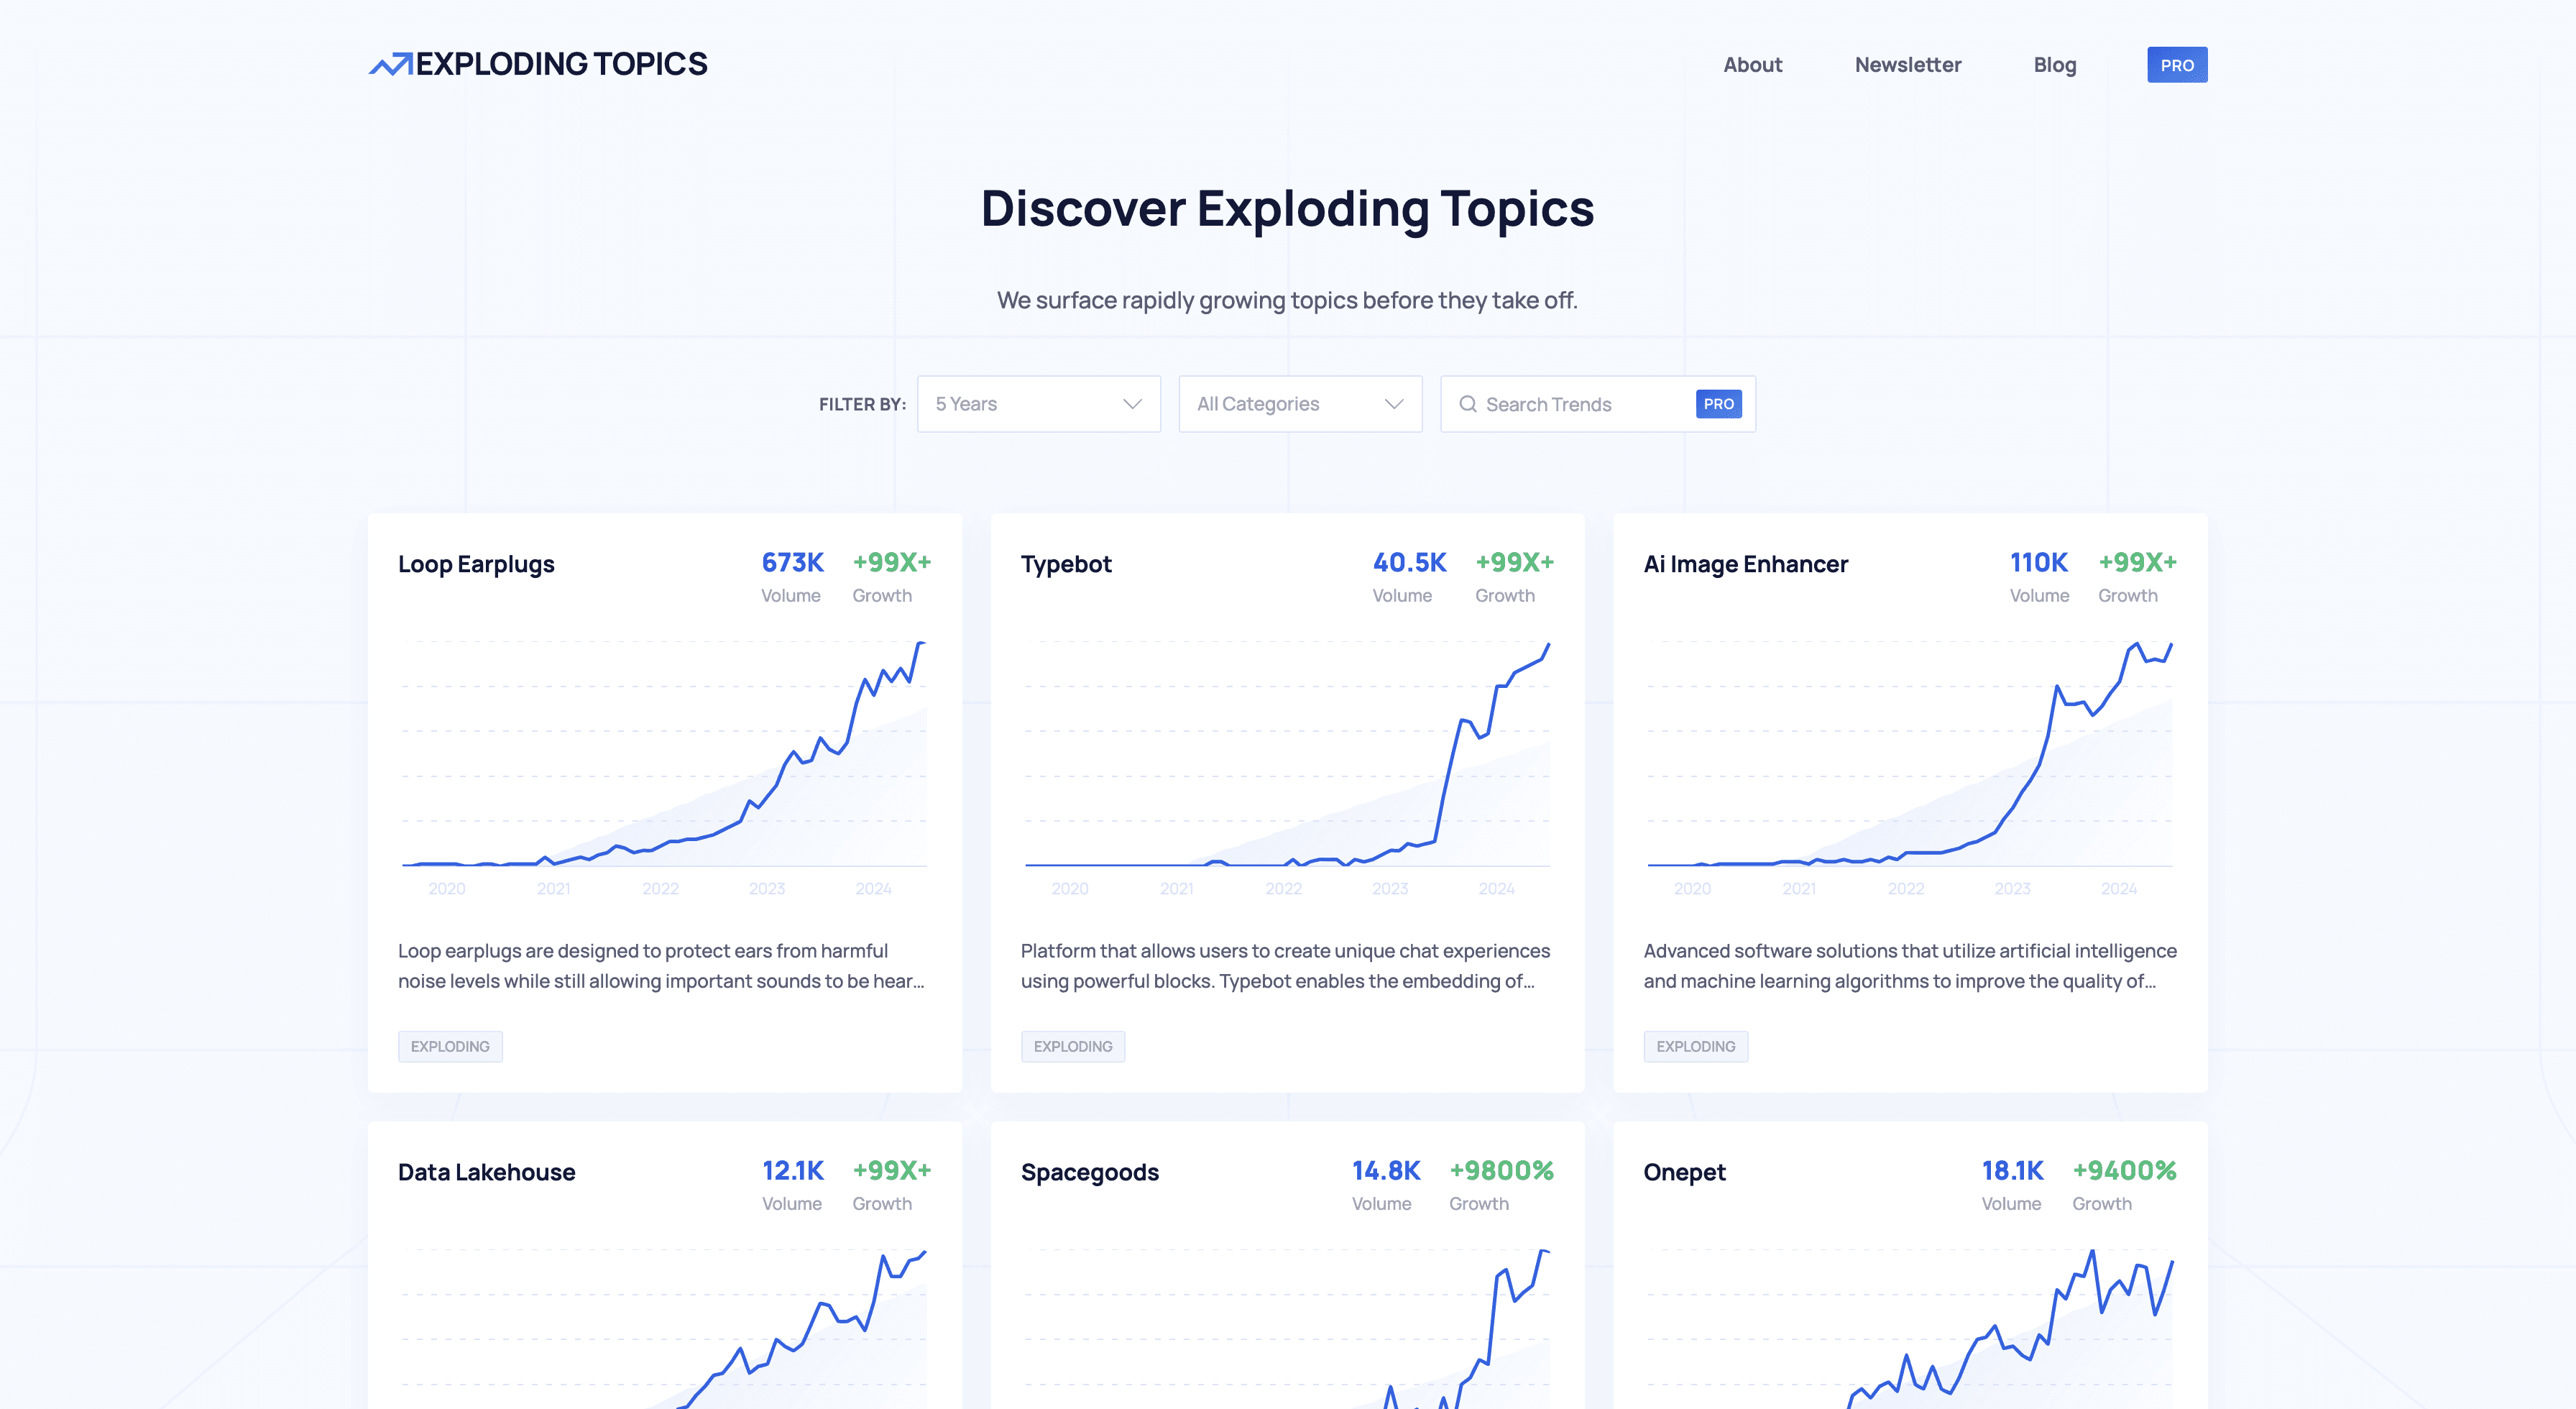Click the PRO badge inside search box

click(1718, 404)
